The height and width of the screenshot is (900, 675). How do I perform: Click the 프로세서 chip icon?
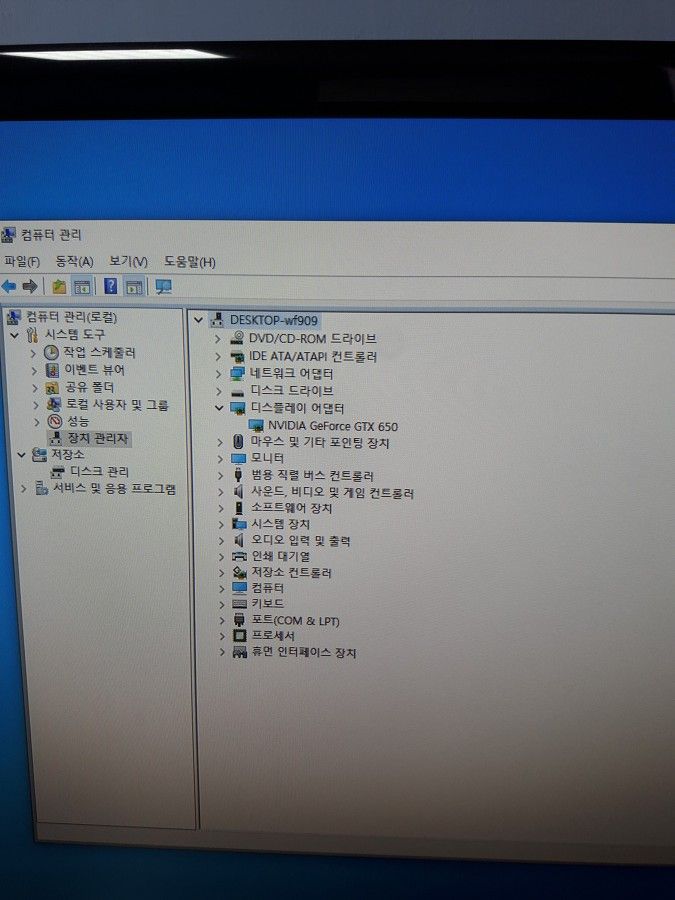click(240, 636)
